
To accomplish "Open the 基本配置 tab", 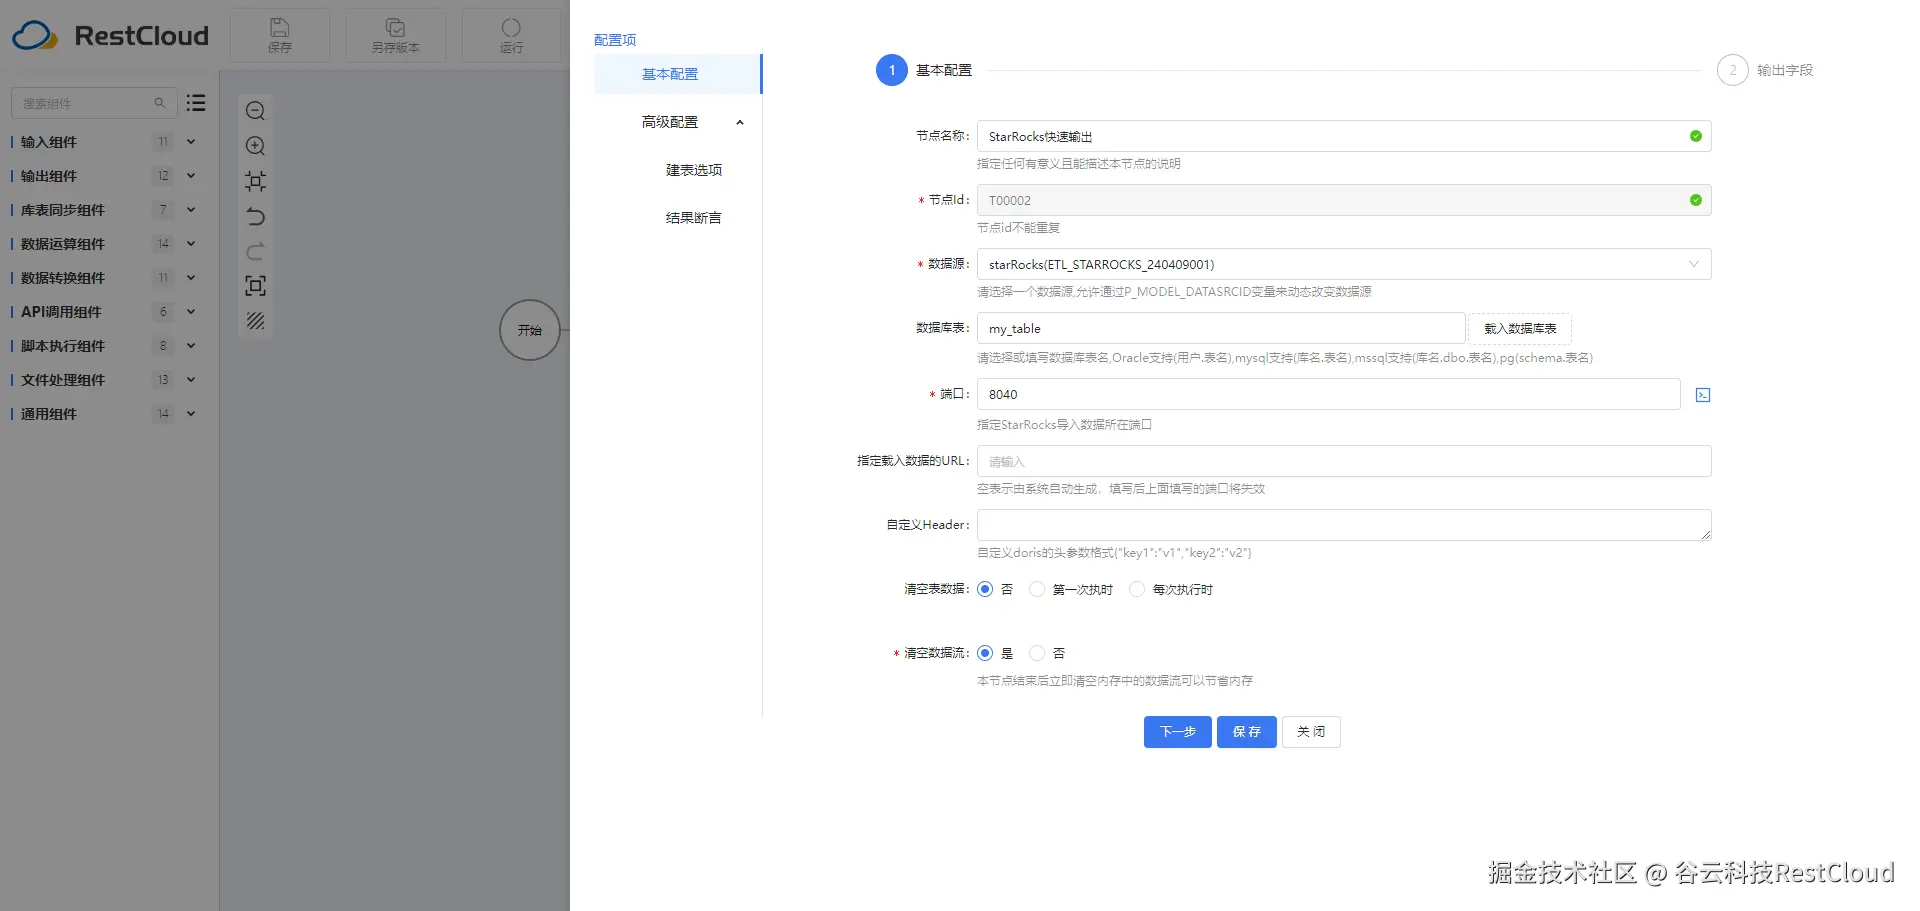I will 678,74.
